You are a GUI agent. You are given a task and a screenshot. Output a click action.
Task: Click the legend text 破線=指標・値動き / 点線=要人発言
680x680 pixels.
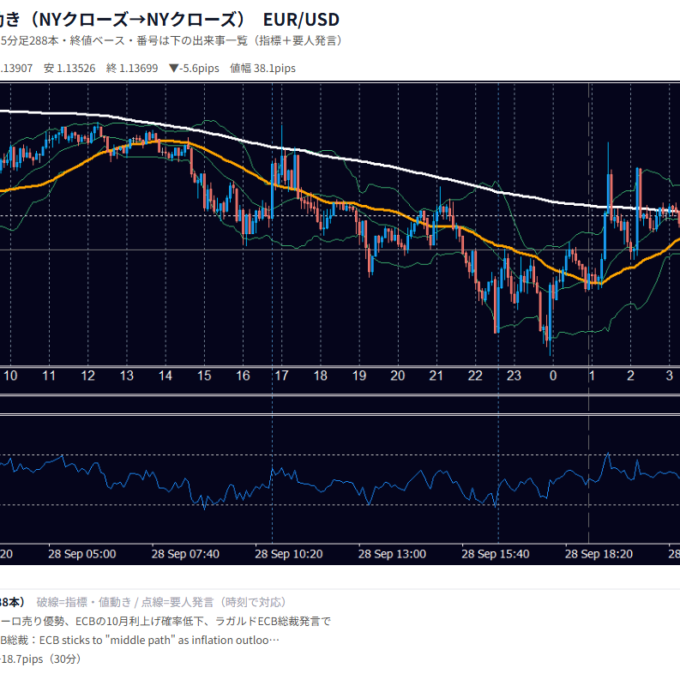pos(161,602)
